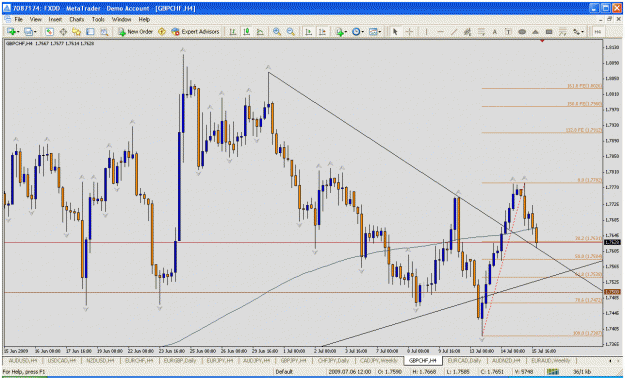Click the New Order button
This screenshot has height=378, width=625.
(x=136, y=32)
